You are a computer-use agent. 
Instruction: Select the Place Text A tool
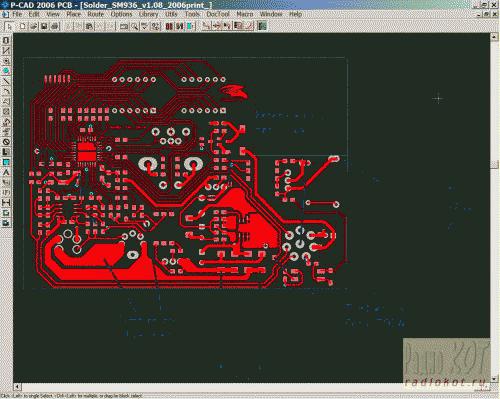point(6,172)
